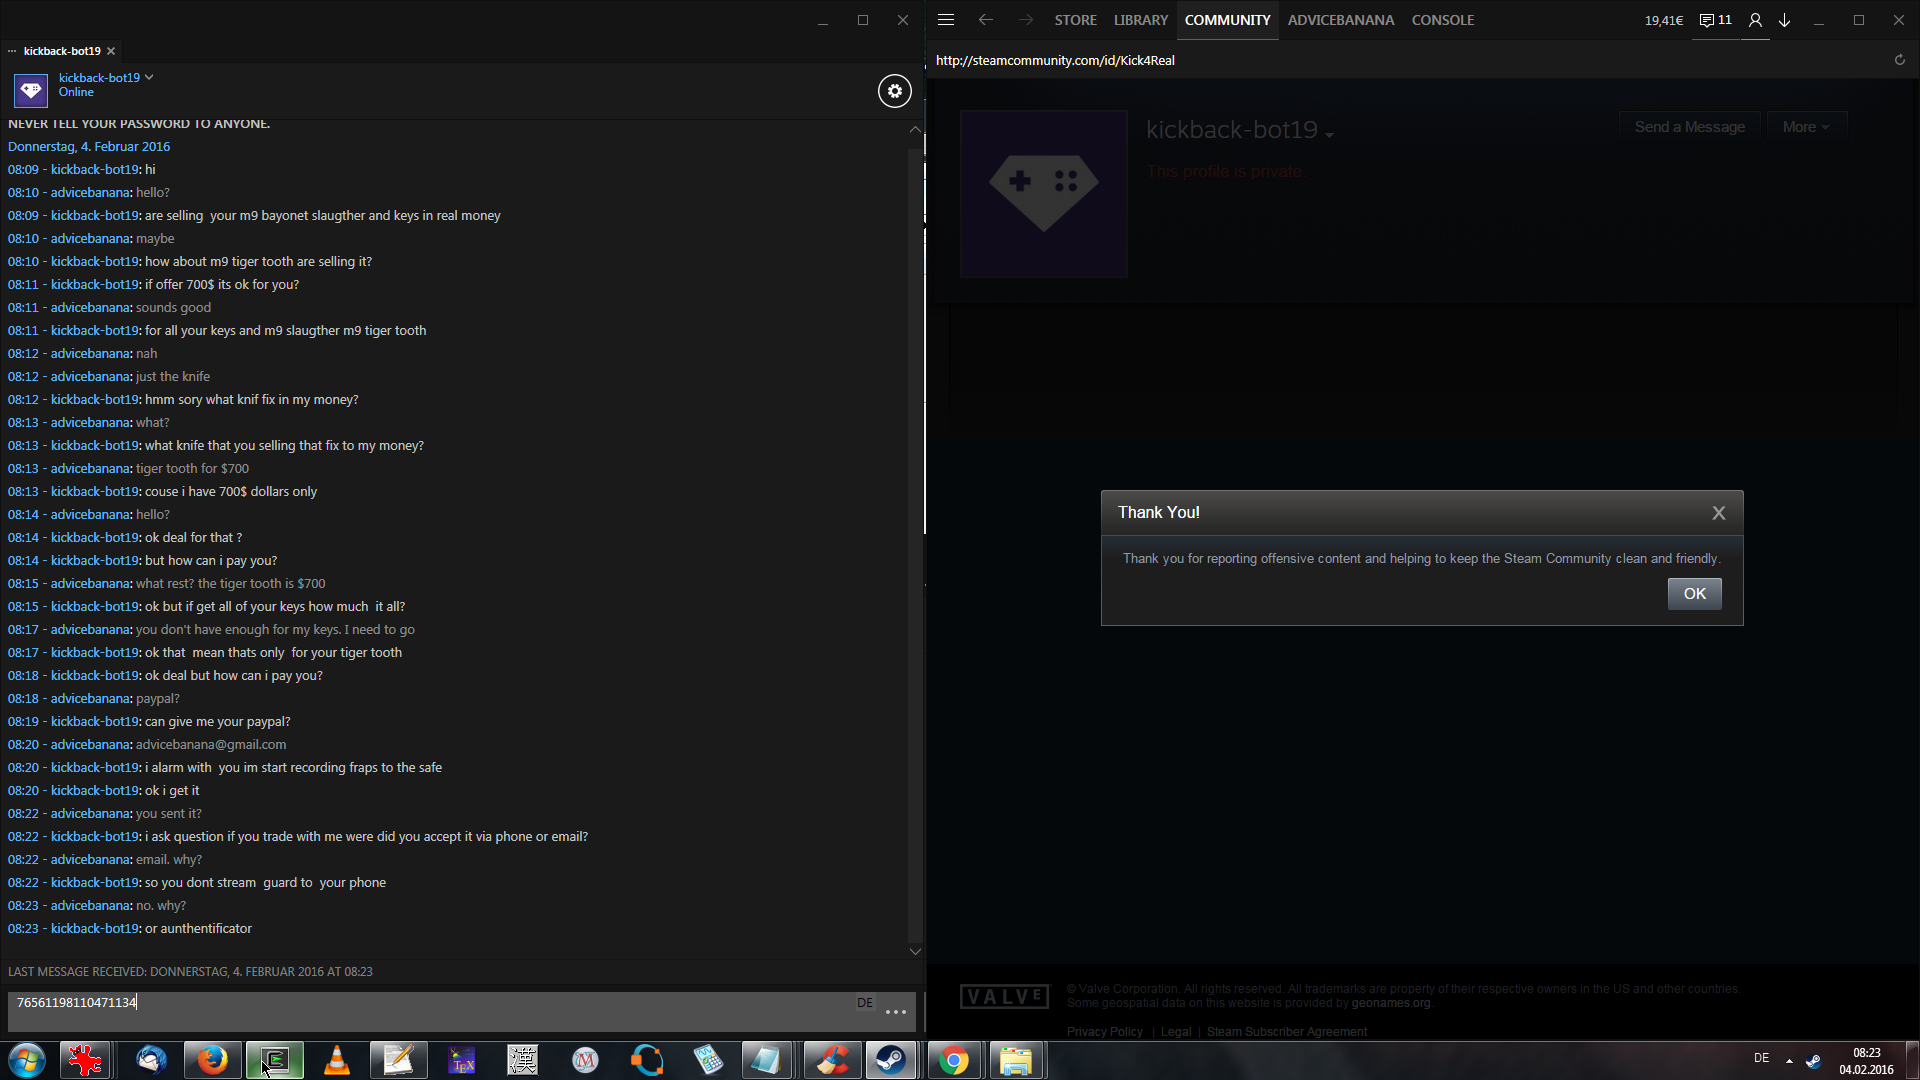The width and height of the screenshot is (1920, 1080).
Task: Expand kickback-bot19 name dropdown in chat header
Action: pos(149,77)
